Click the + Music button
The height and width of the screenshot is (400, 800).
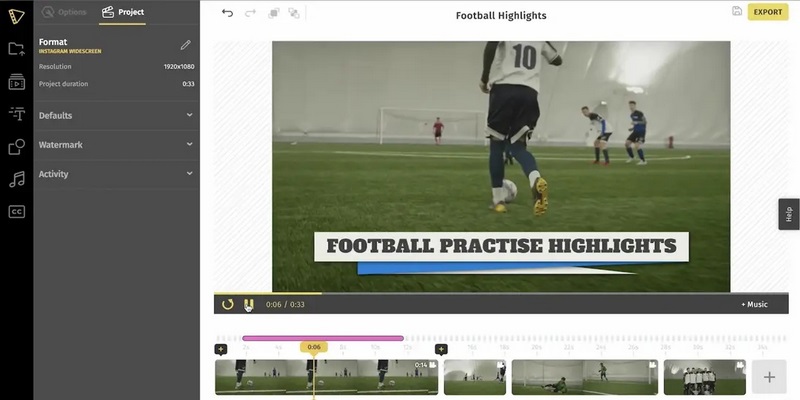click(754, 304)
